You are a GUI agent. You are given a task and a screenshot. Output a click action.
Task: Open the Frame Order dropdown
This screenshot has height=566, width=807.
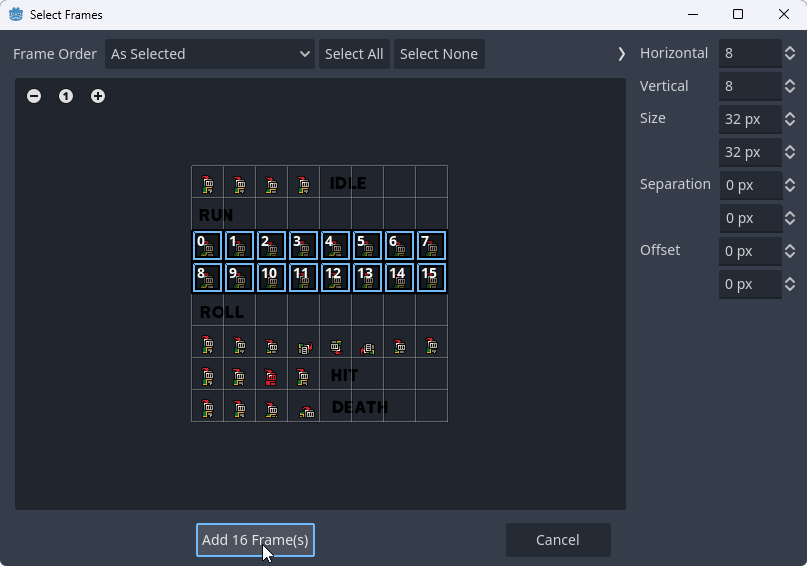click(x=210, y=54)
